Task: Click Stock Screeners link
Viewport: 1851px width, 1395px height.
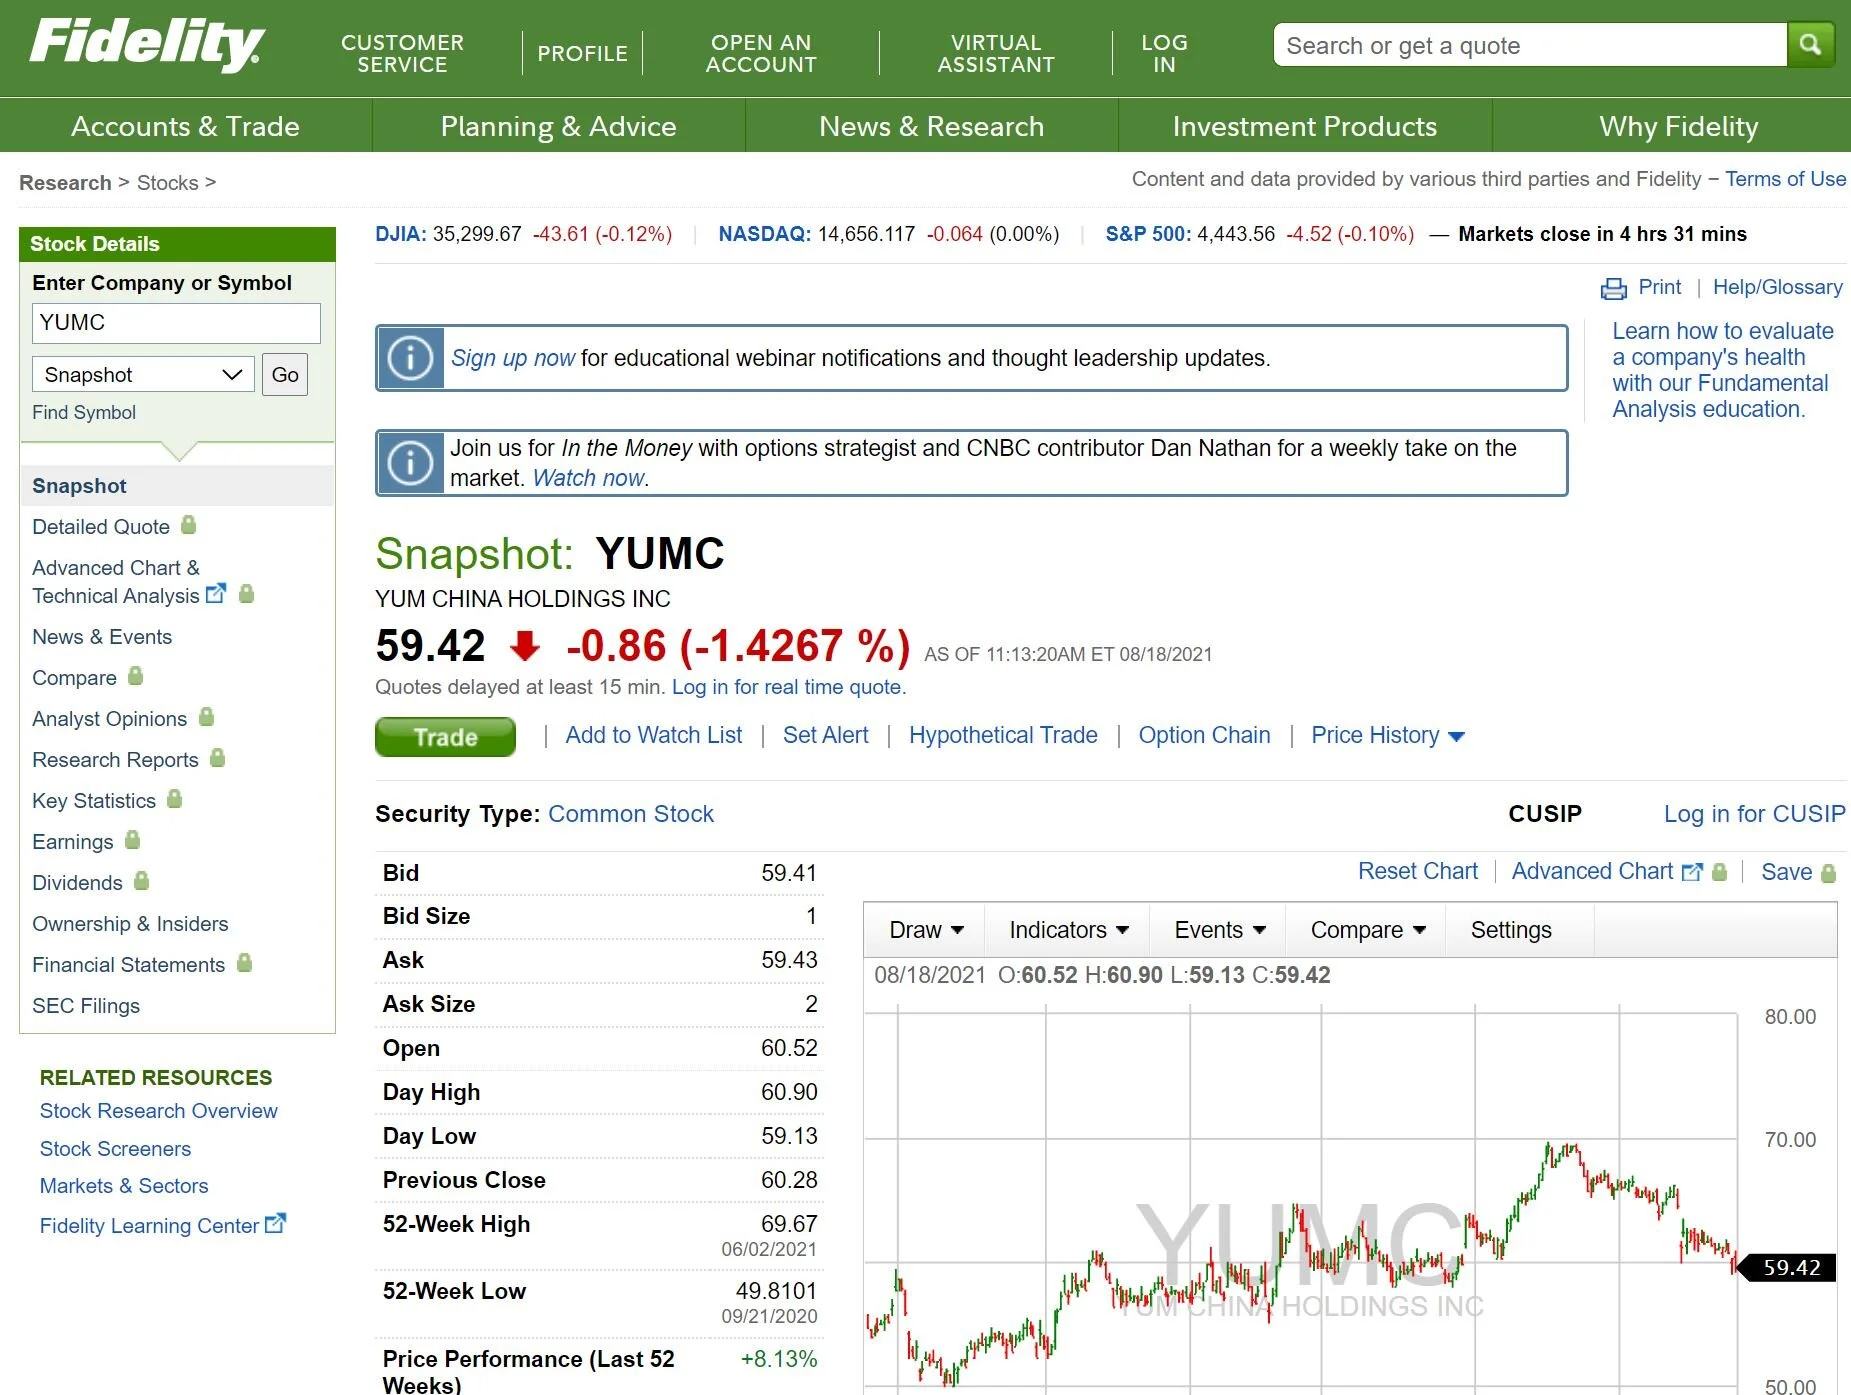Action: 115,1148
